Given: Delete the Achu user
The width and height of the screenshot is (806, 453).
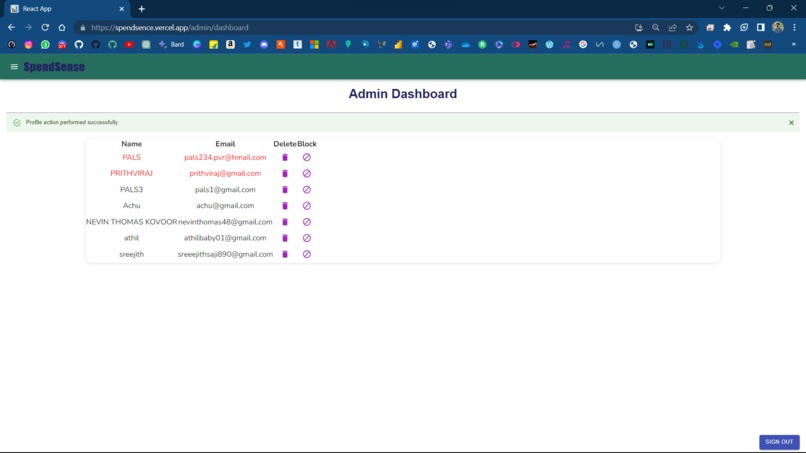Looking at the screenshot, I should click(285, 206).
